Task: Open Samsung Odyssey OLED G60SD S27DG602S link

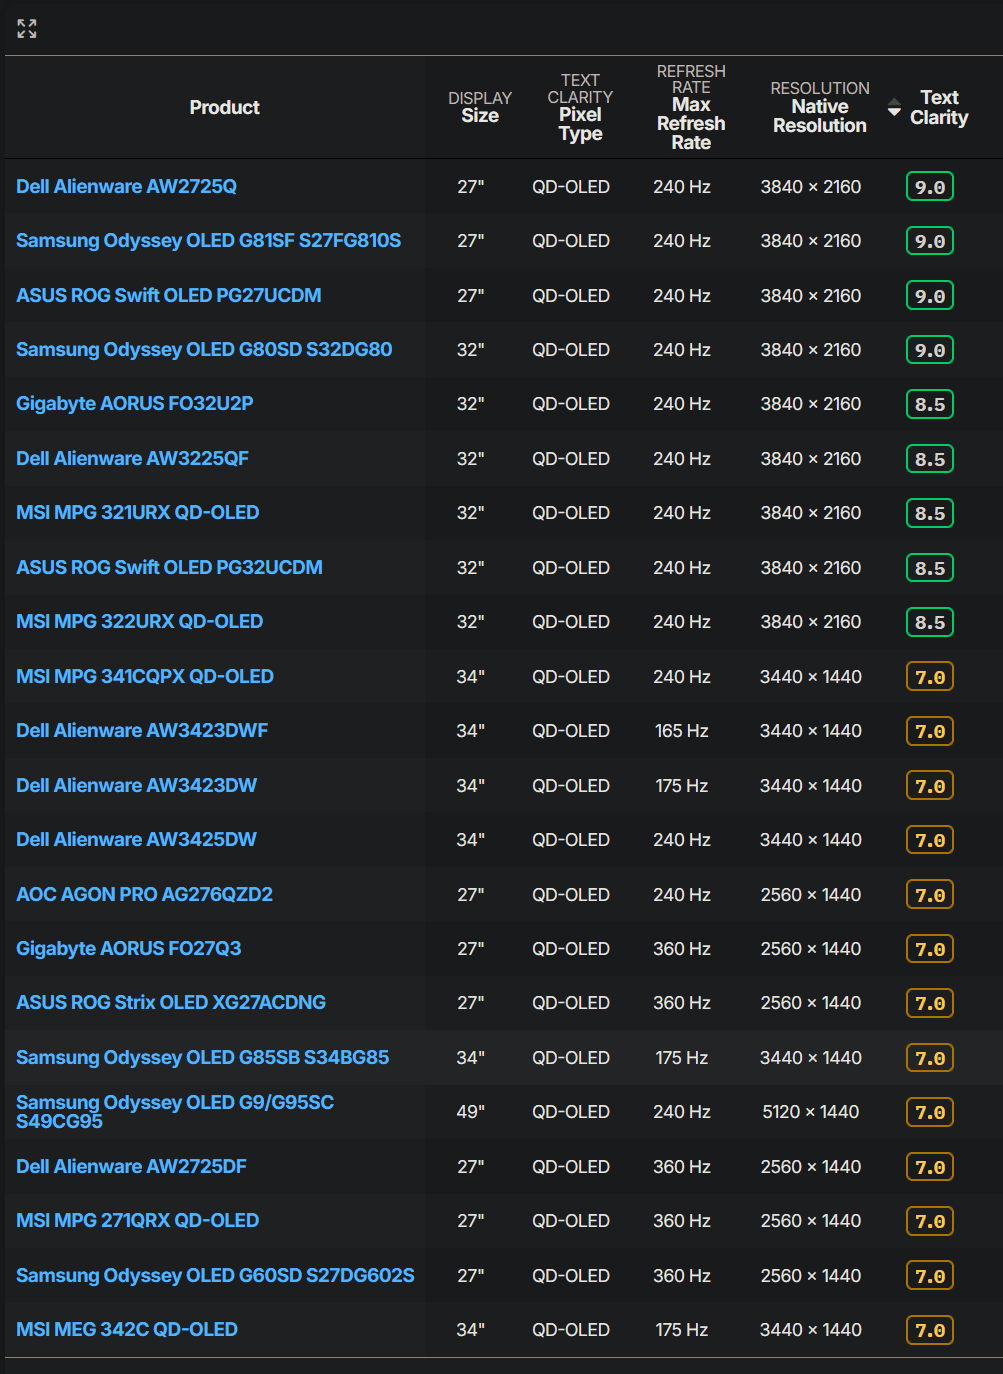Action: (215, 1275)
